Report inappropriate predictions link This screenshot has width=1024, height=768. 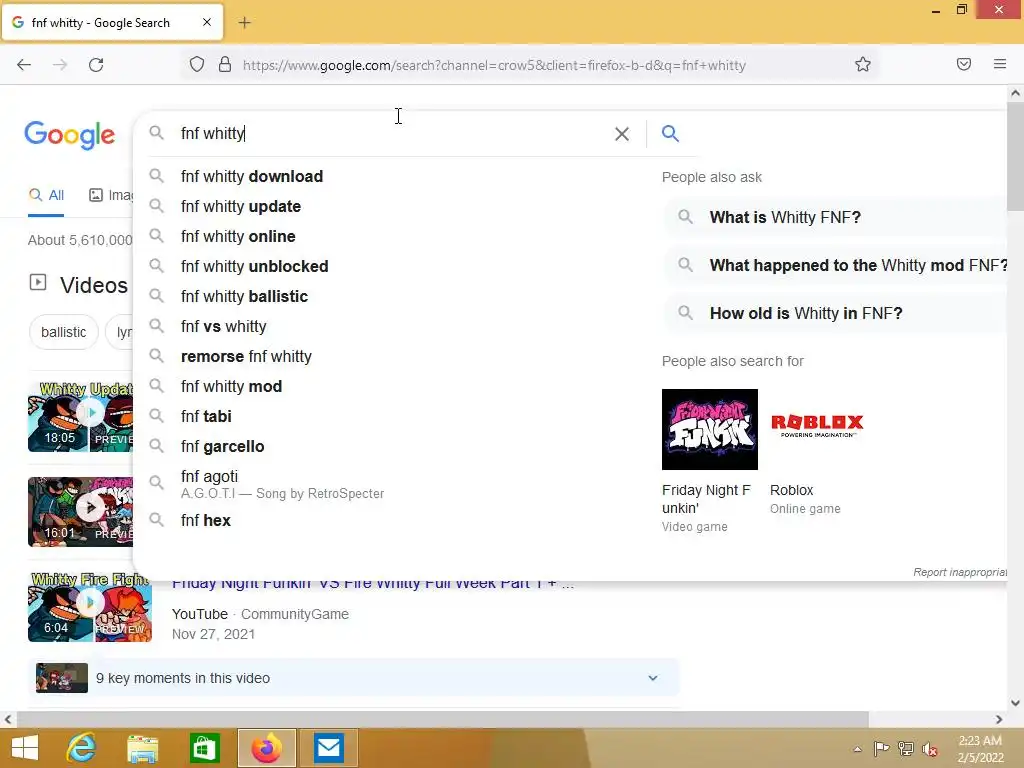(960, 572)
